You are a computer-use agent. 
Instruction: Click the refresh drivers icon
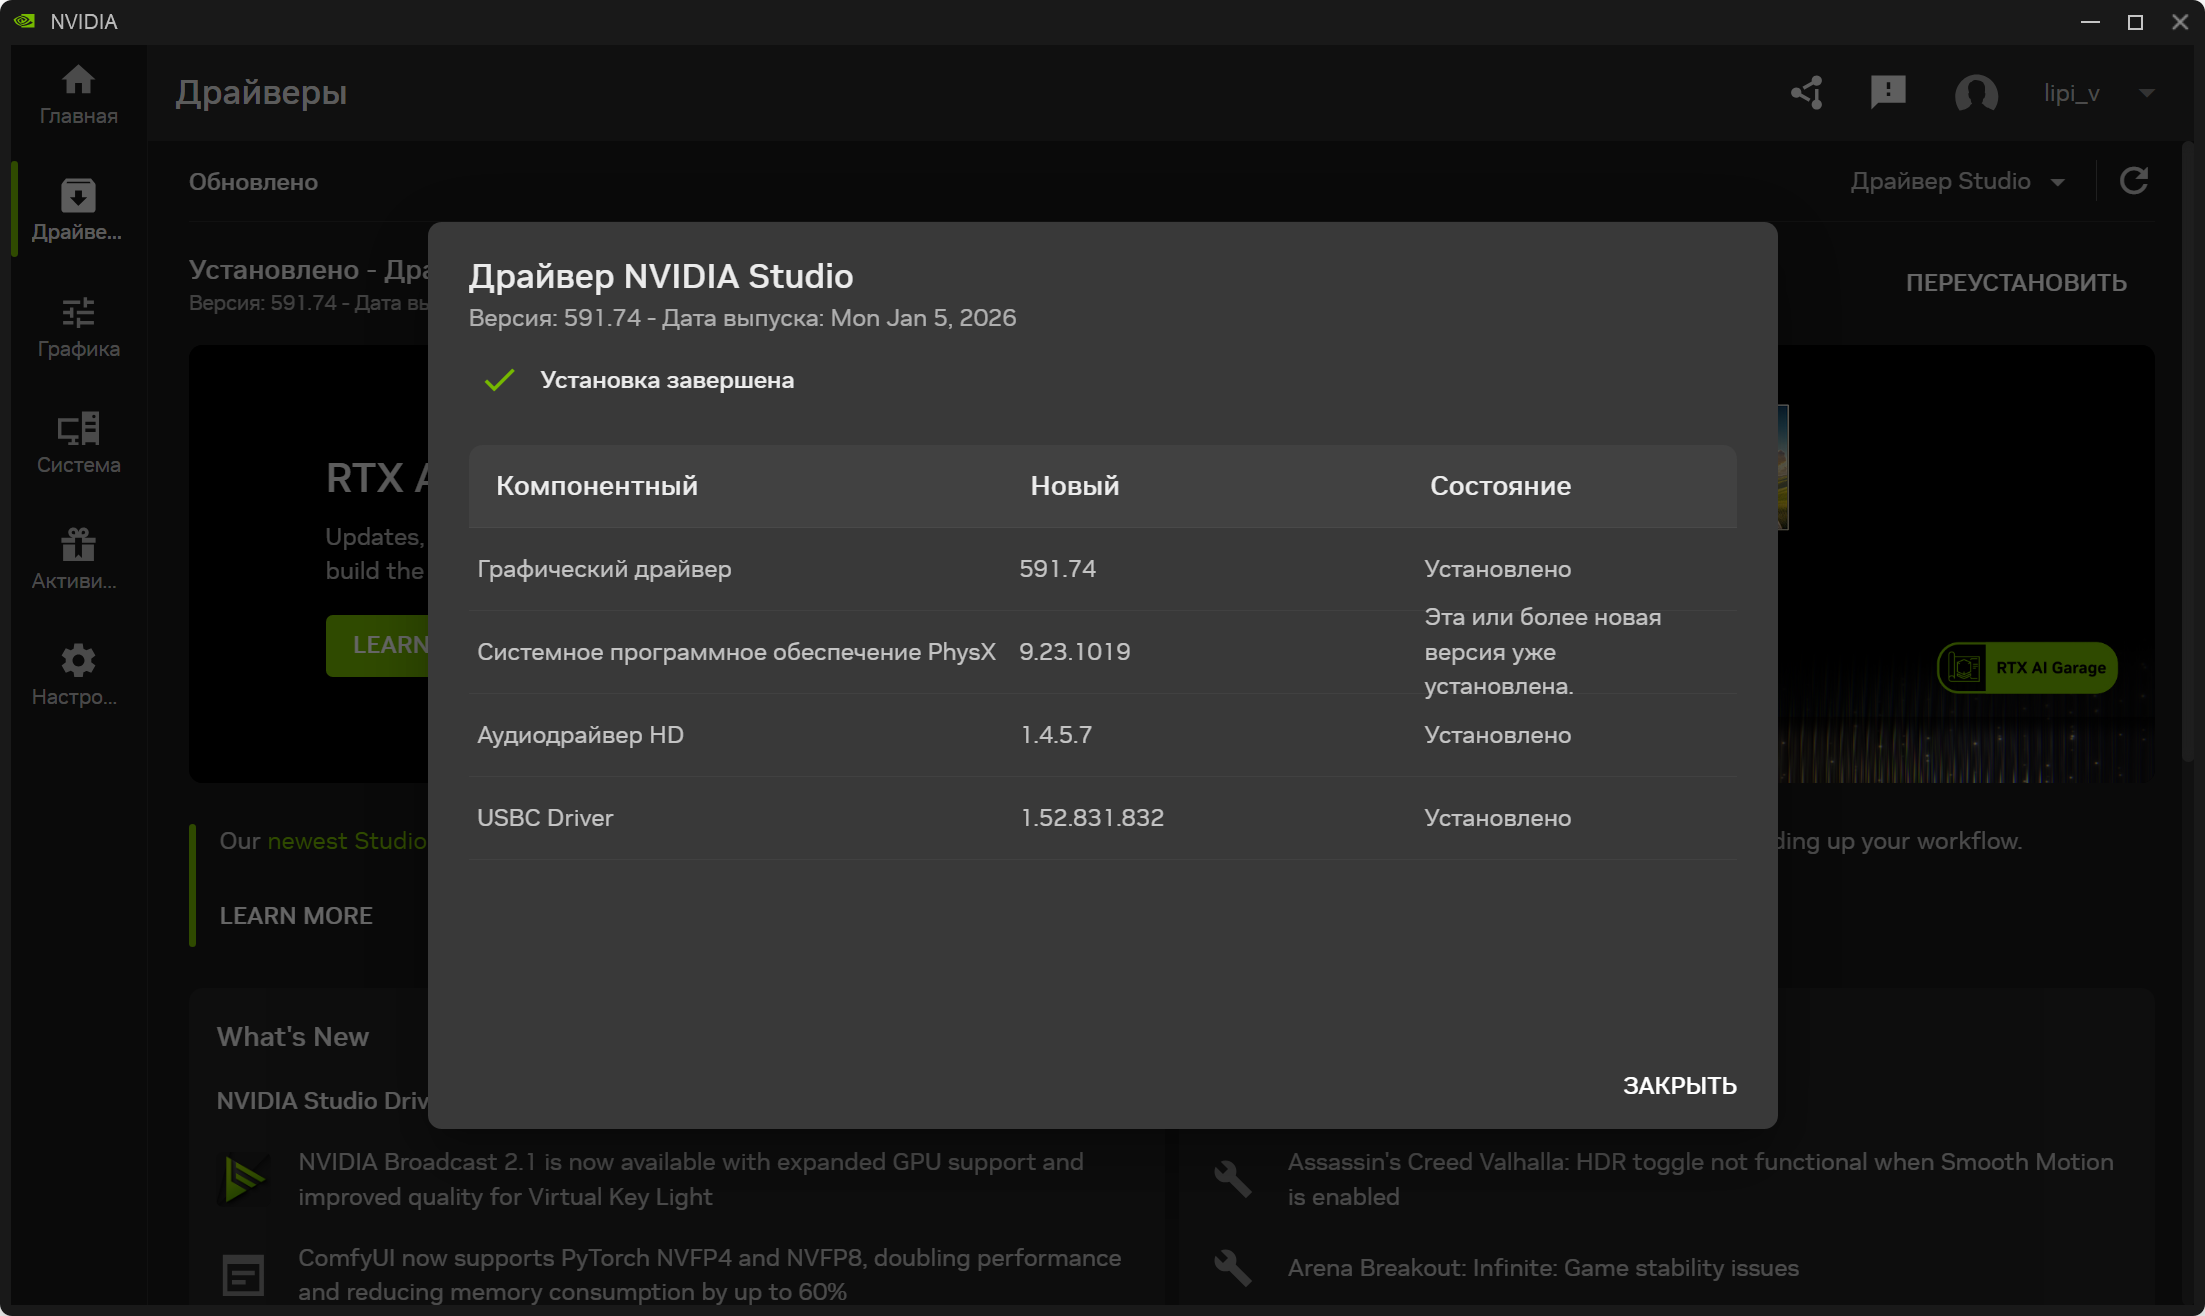click(2133, 181)
